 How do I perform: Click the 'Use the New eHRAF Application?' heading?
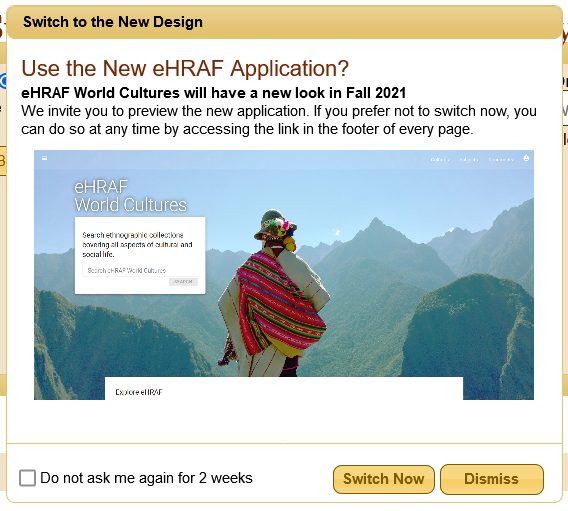[x=185, y=68]
